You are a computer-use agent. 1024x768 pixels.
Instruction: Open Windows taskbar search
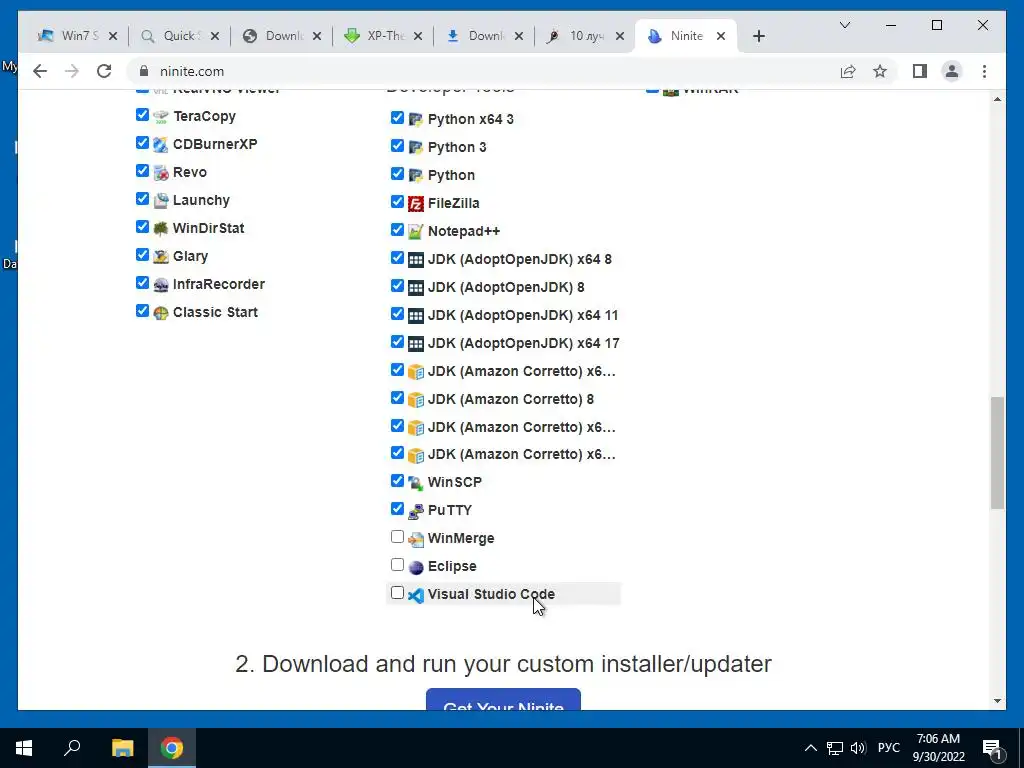tap(72, 748)
